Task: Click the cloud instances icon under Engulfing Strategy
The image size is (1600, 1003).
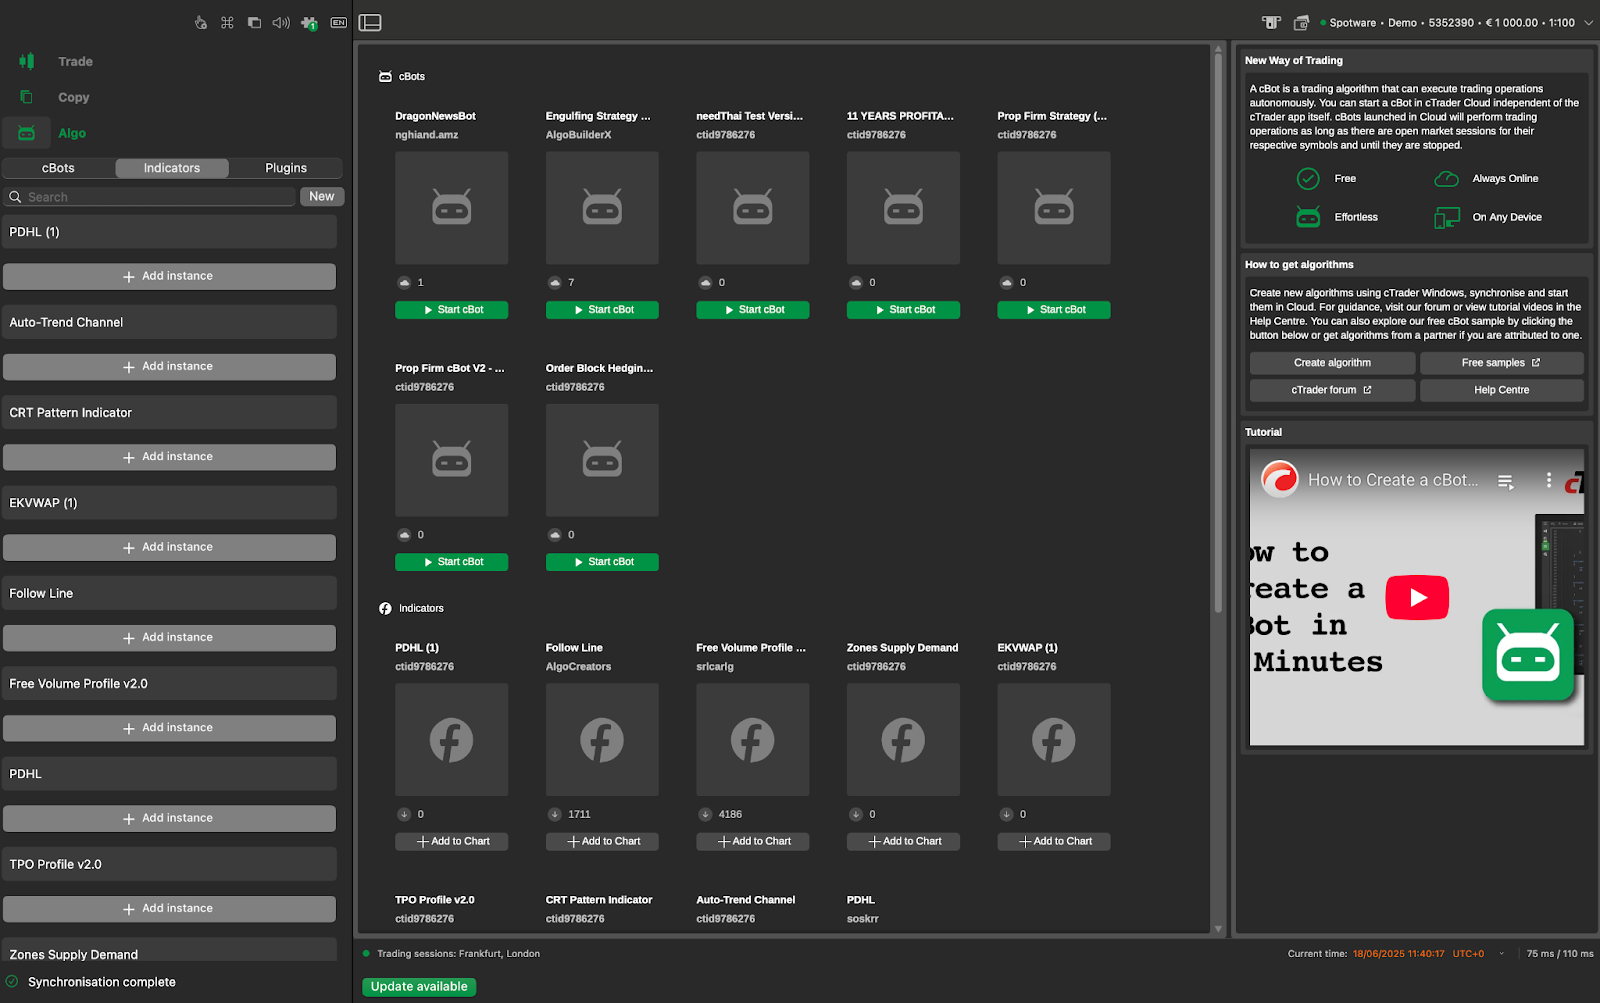Action: pyautogui.click(x=555, y=283)
